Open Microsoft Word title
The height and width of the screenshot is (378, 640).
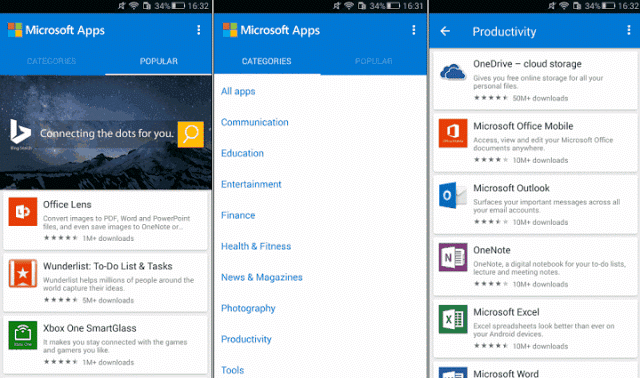point(506,373)
